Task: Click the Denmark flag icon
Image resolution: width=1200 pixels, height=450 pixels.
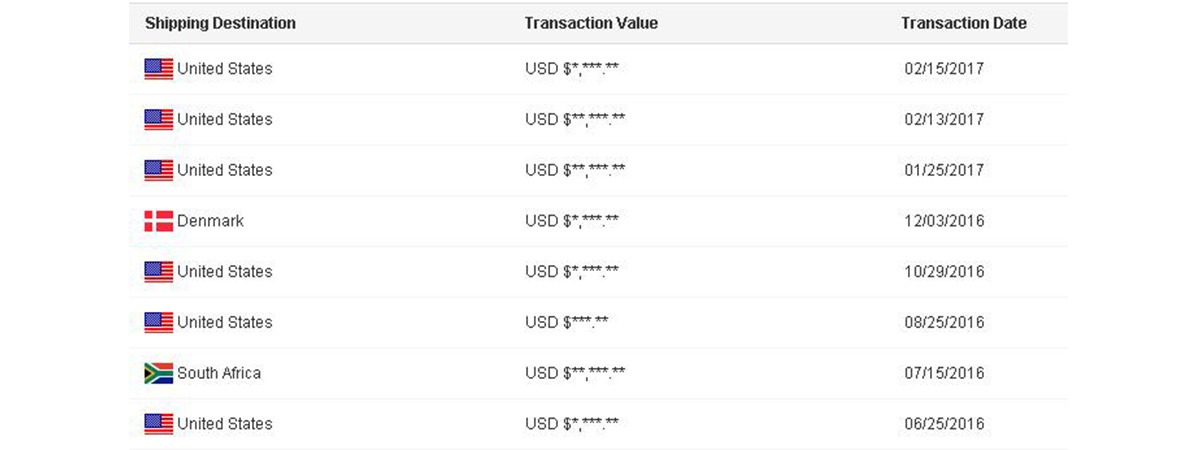Action: (158, 222)
